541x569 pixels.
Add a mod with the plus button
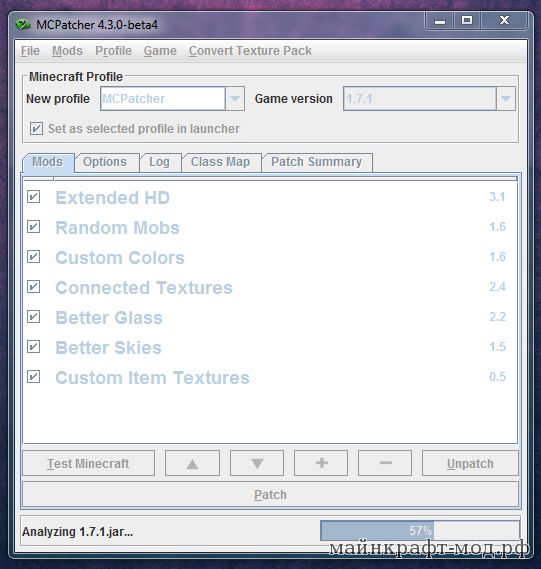click(x=321, y=463)
